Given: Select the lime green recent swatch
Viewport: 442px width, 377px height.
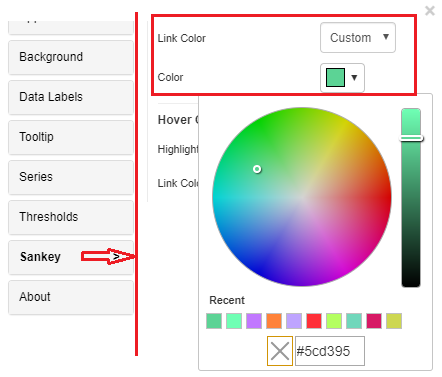Looking at the screenshot, I should (334, 321).
